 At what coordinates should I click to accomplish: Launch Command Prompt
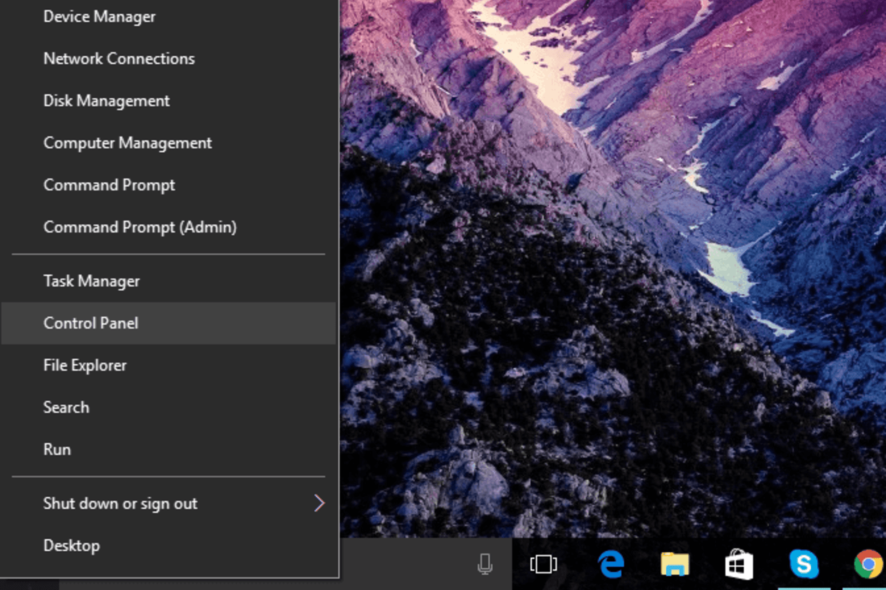tap(108, 185)
